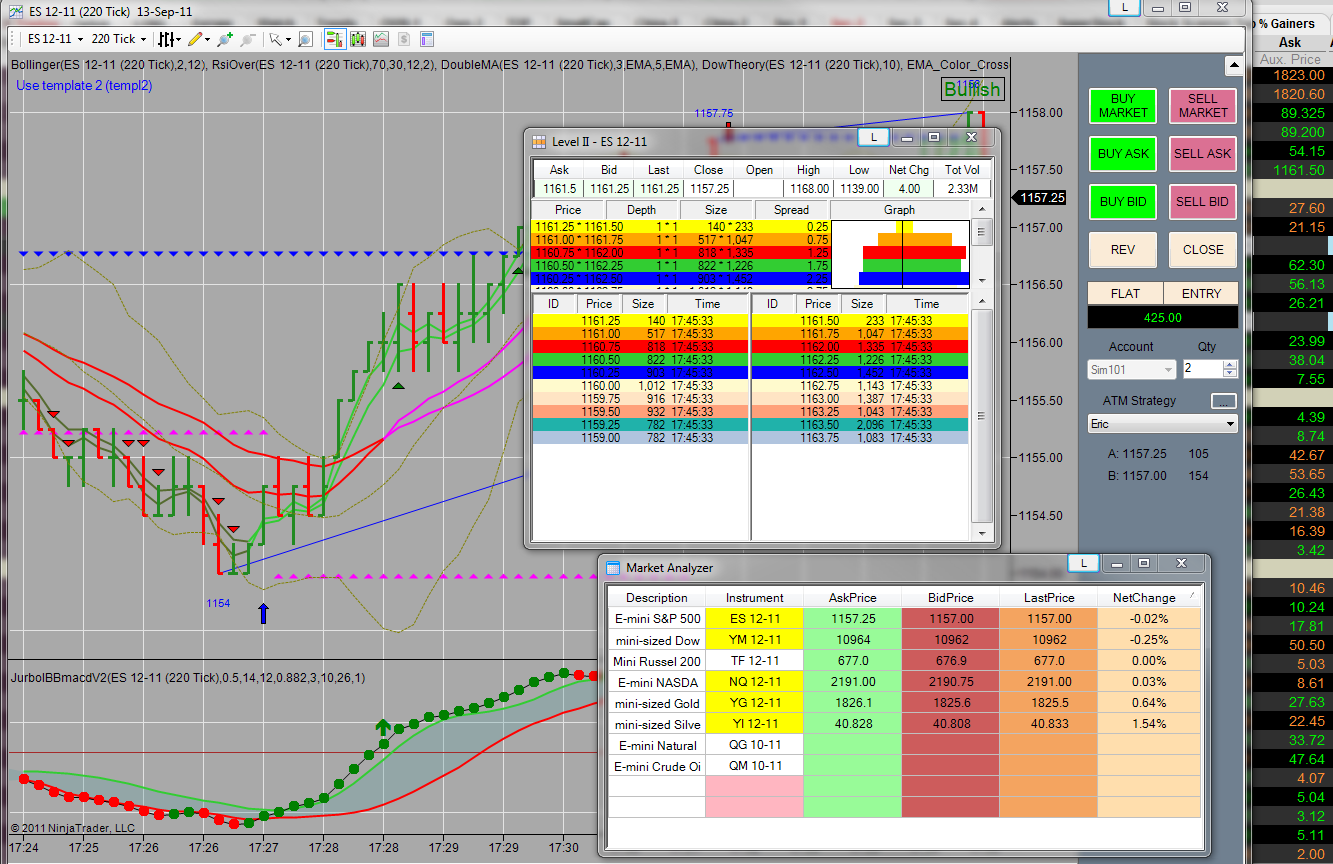Click the CLOSE position button
1333x864 pixels.
[1203, 250]
